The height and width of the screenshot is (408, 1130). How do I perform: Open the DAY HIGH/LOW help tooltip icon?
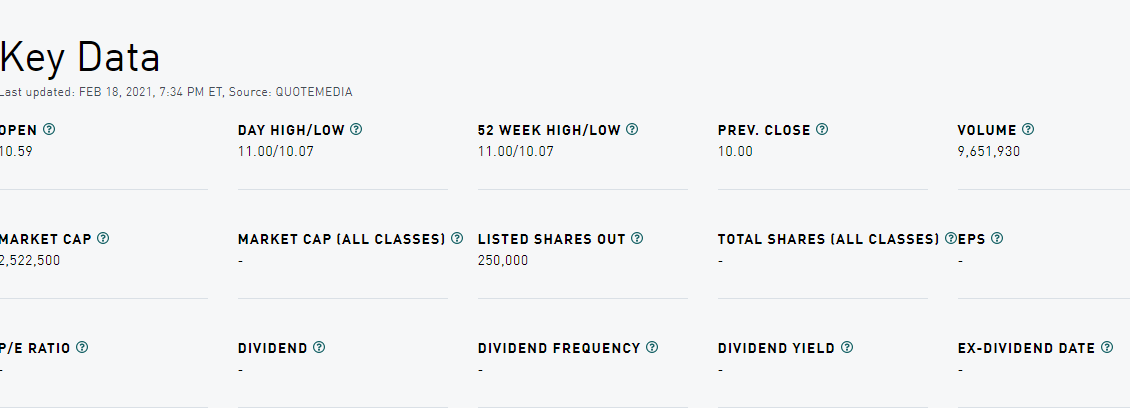coord(356,130)
